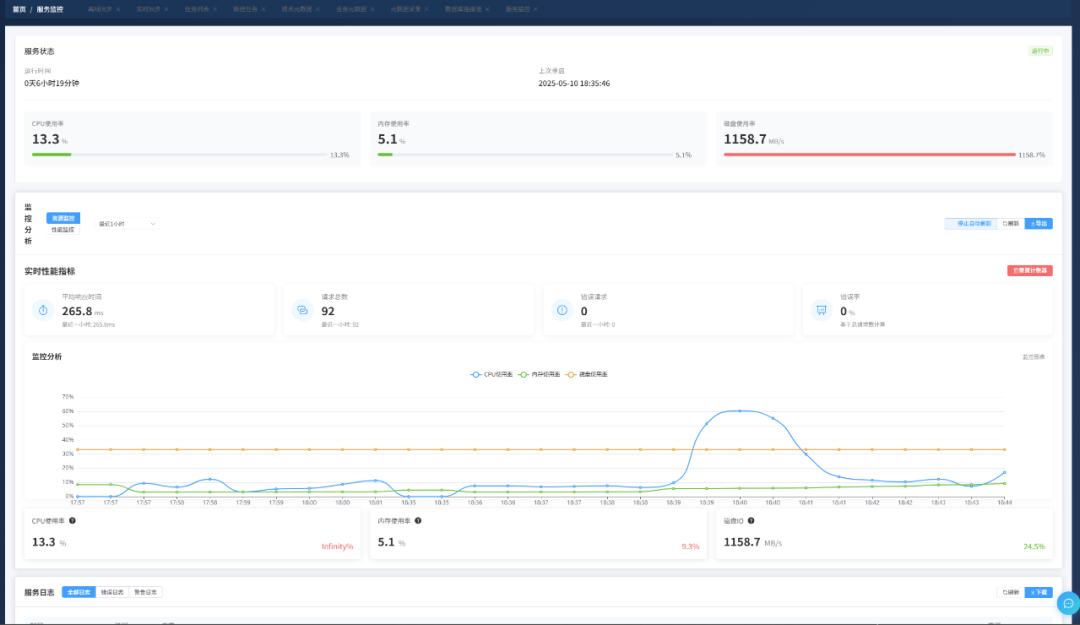The image size is (1080, 625).
Task: Click the green 运行中 status badge
Action: (x=1040, y=51)
